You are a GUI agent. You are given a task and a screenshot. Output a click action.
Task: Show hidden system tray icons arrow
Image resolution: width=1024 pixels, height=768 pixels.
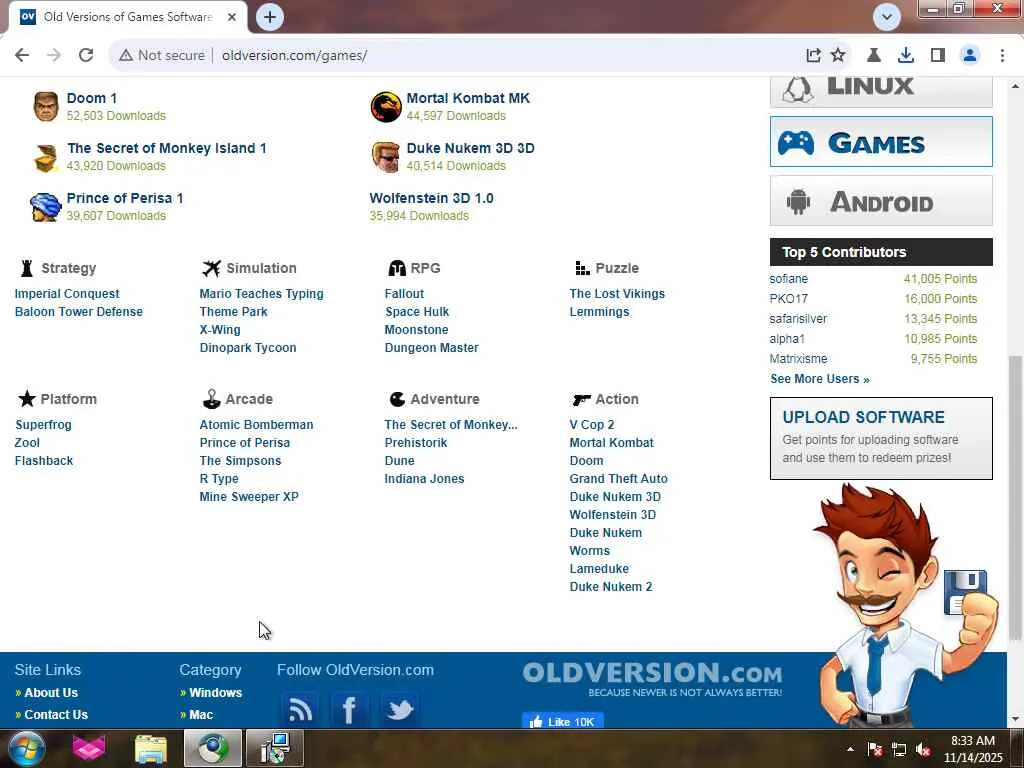[850, 749]
